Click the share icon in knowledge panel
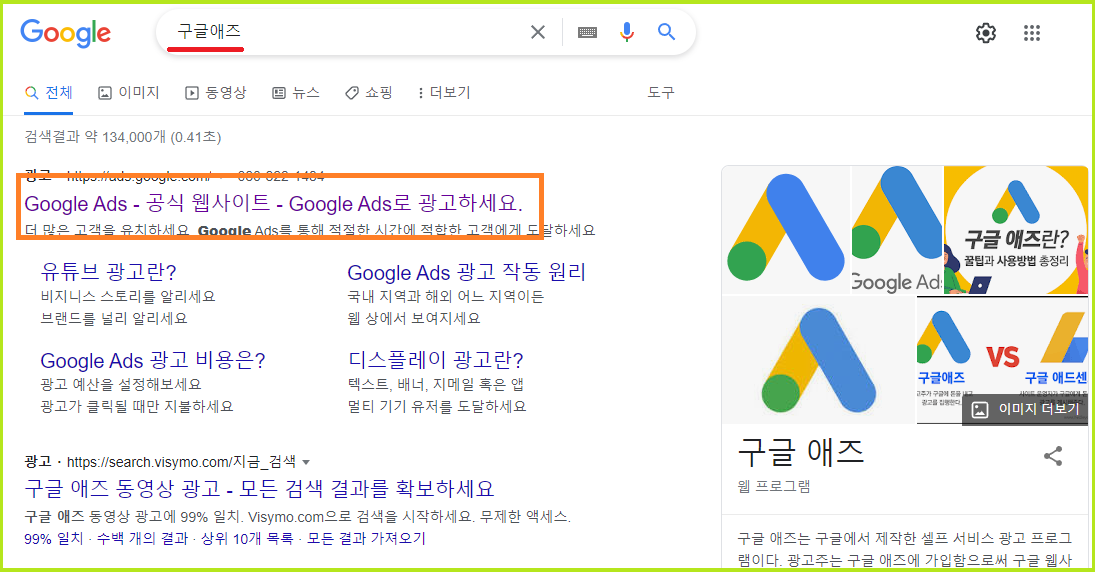The height and width of the screenshot is (572, 1095). point(1053,456)
